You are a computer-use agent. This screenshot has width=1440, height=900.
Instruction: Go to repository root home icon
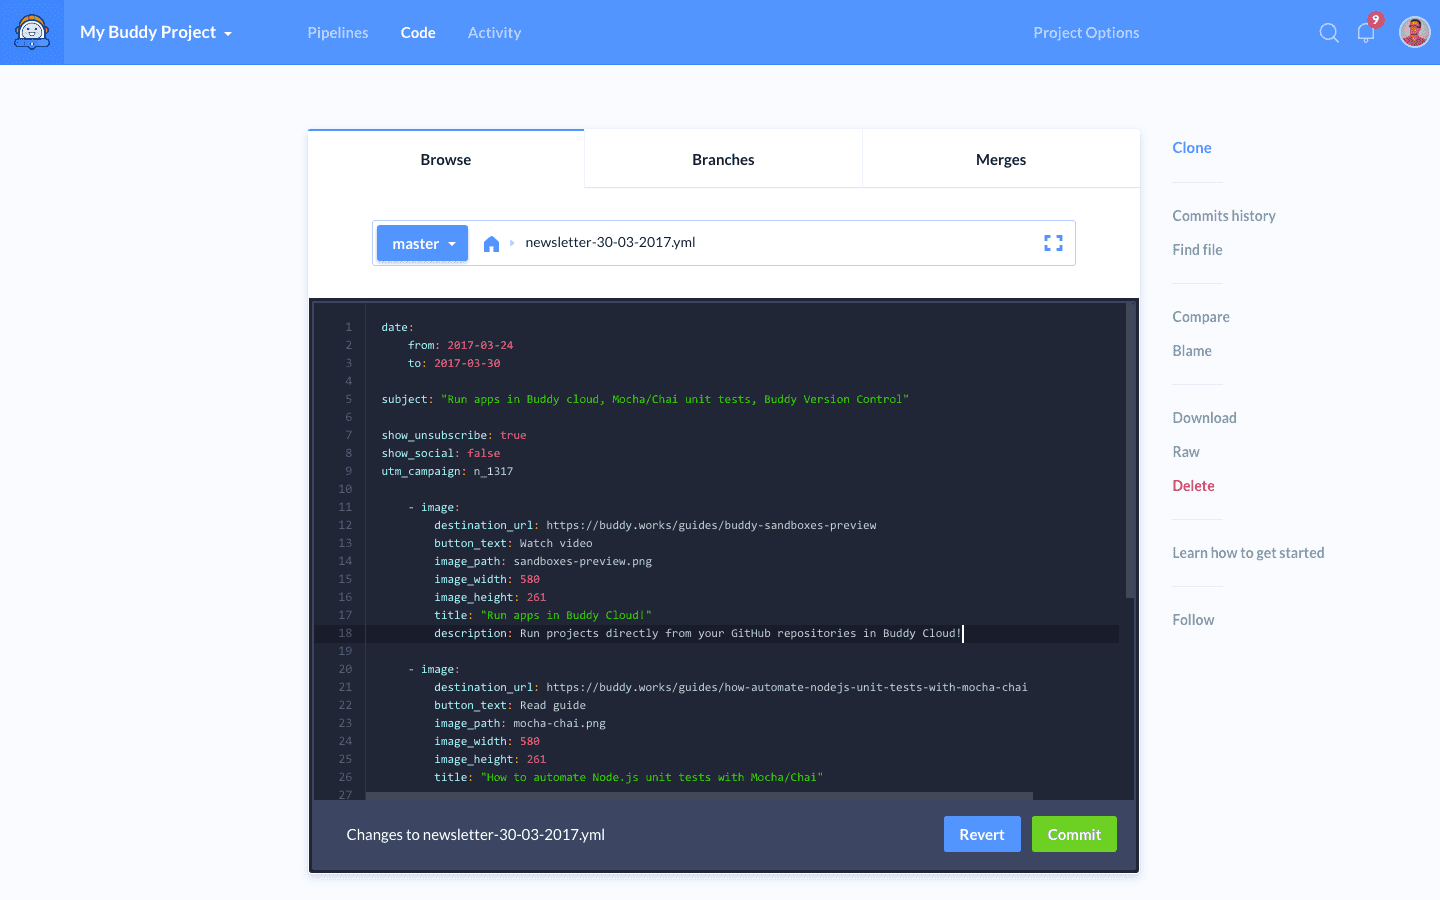(x=491, y=243)
